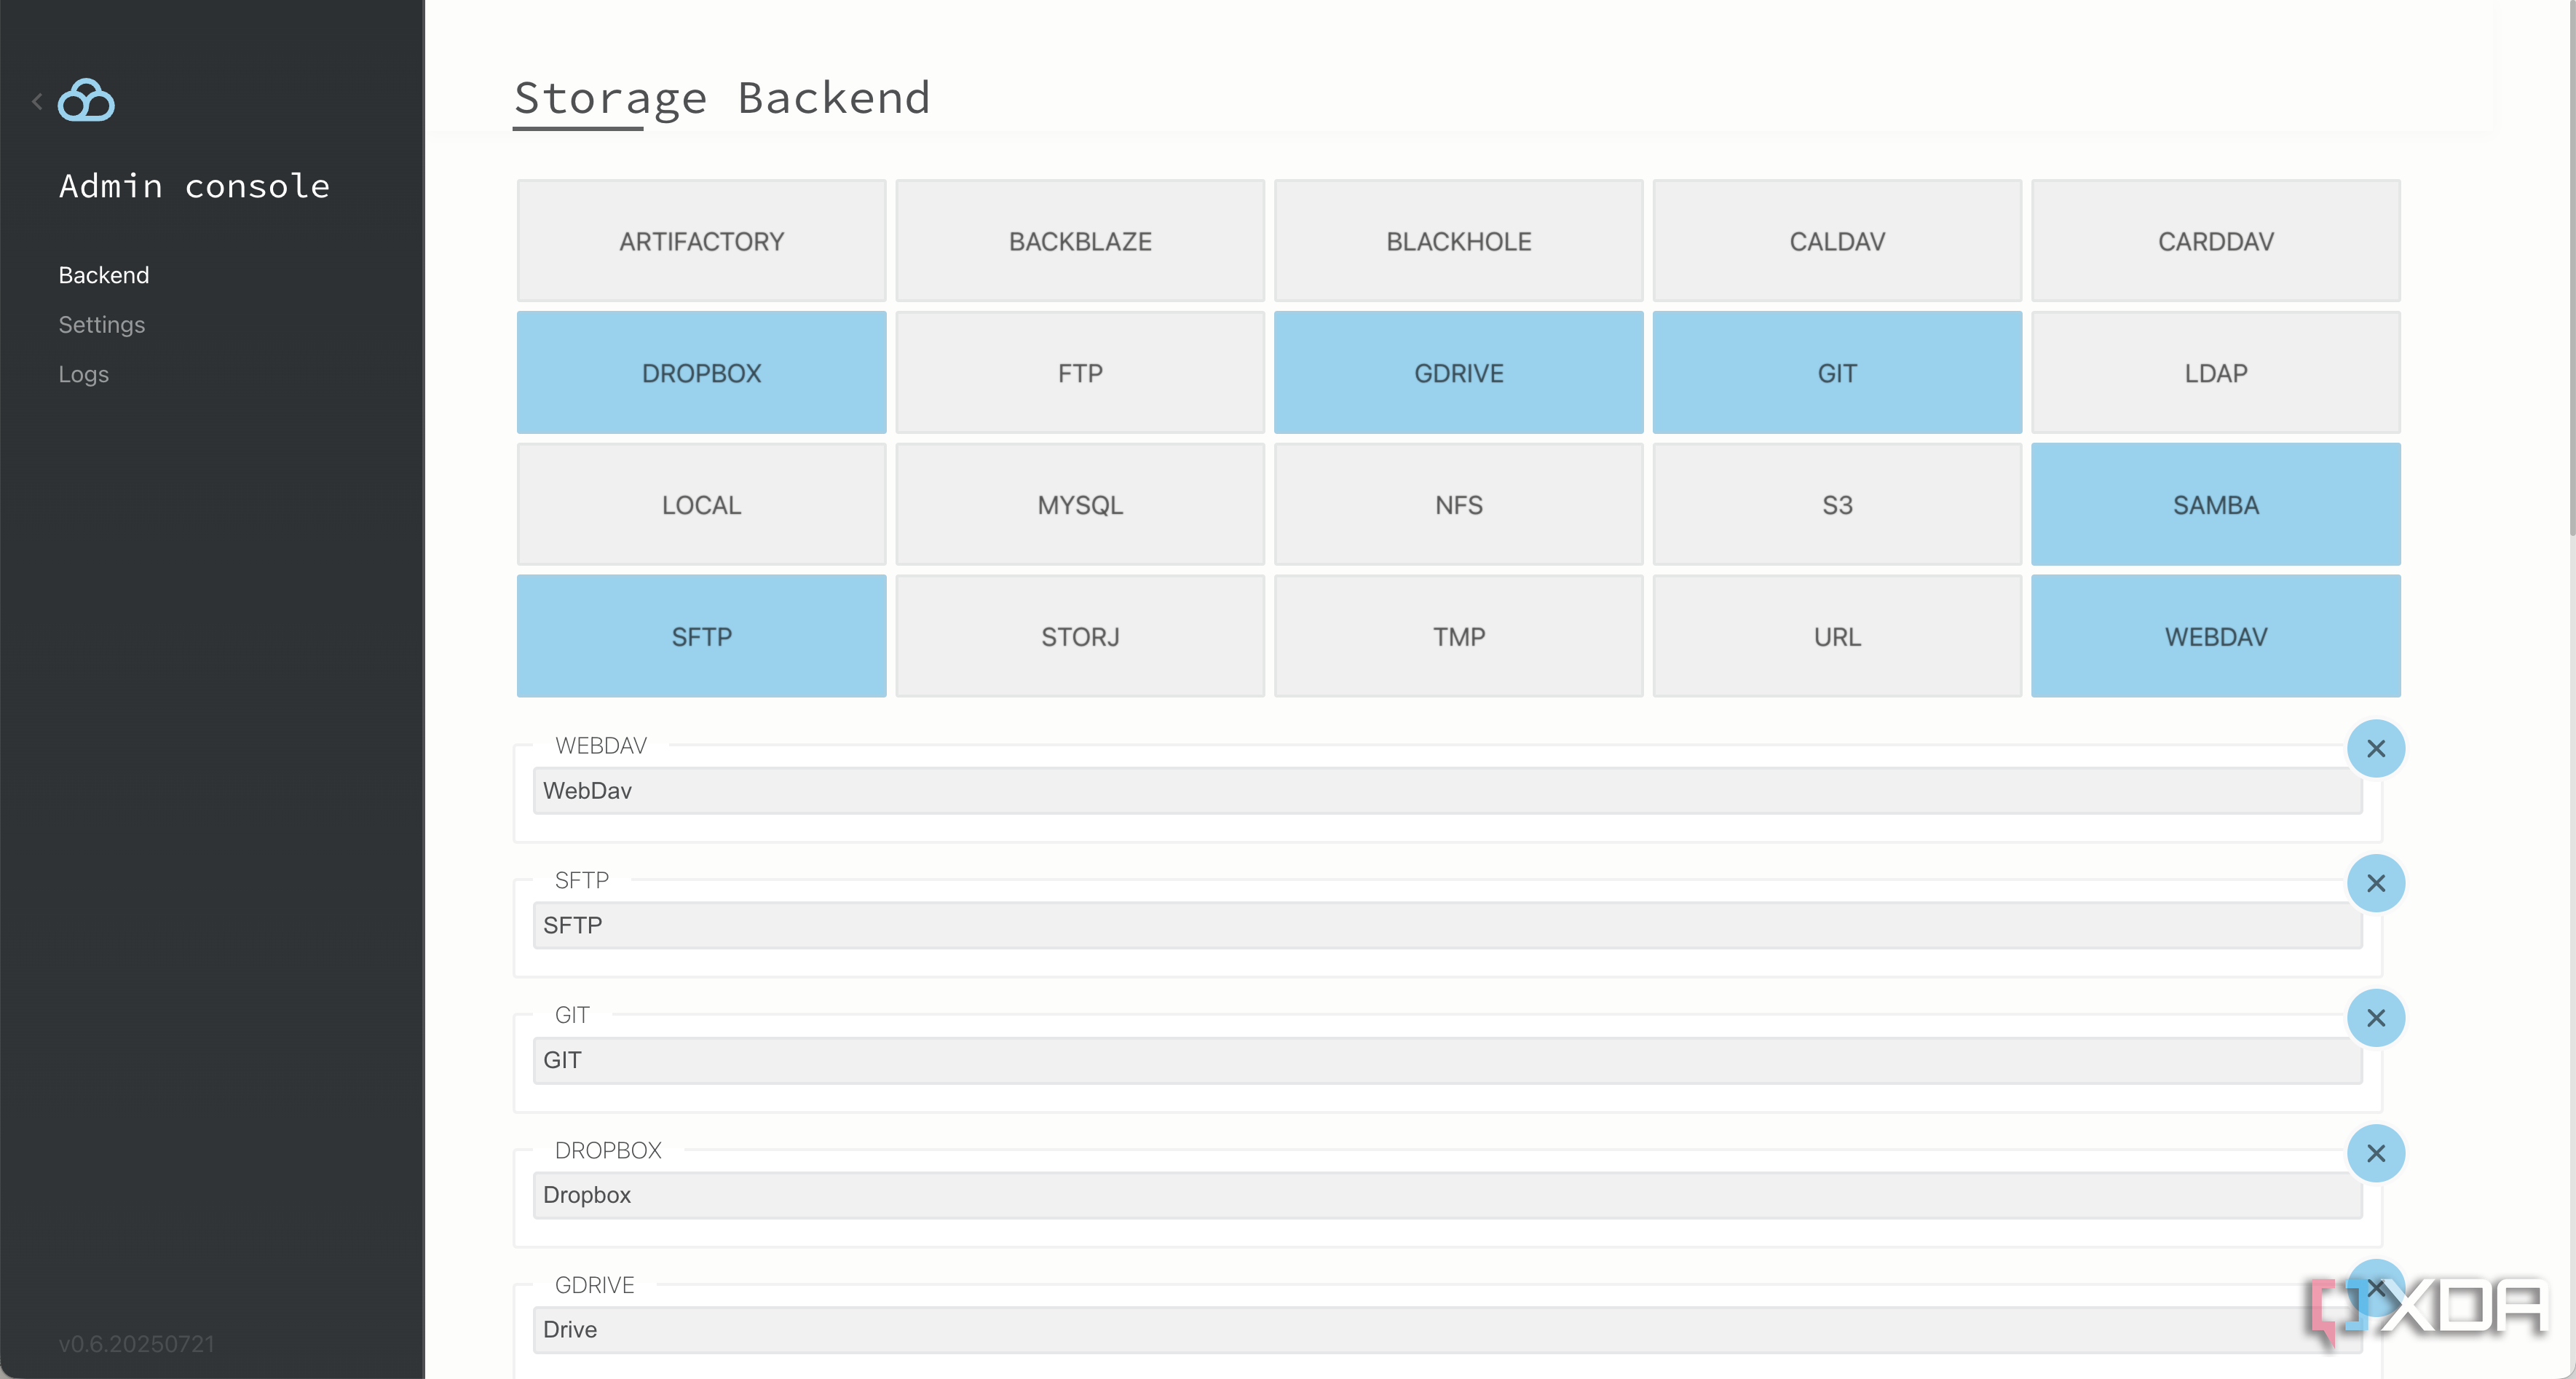This screenshot has height=1379, width=2576.
Task: Remove the DROPBOX backend with its X button
Action: pos(2376,1153)
